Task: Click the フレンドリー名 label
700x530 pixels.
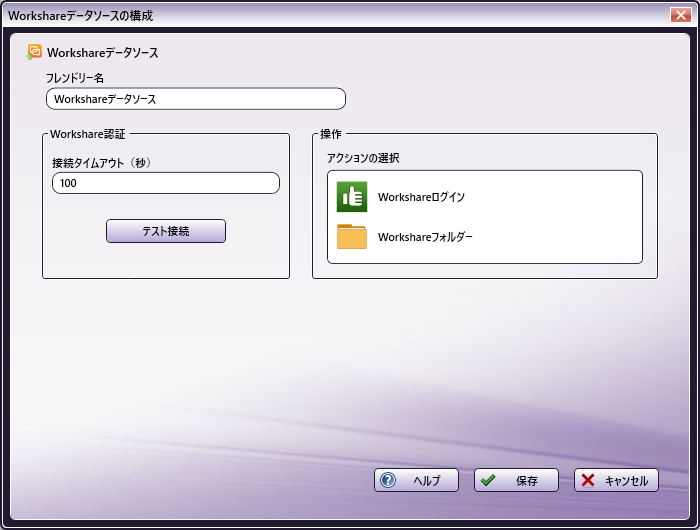Action: point(75,78)
